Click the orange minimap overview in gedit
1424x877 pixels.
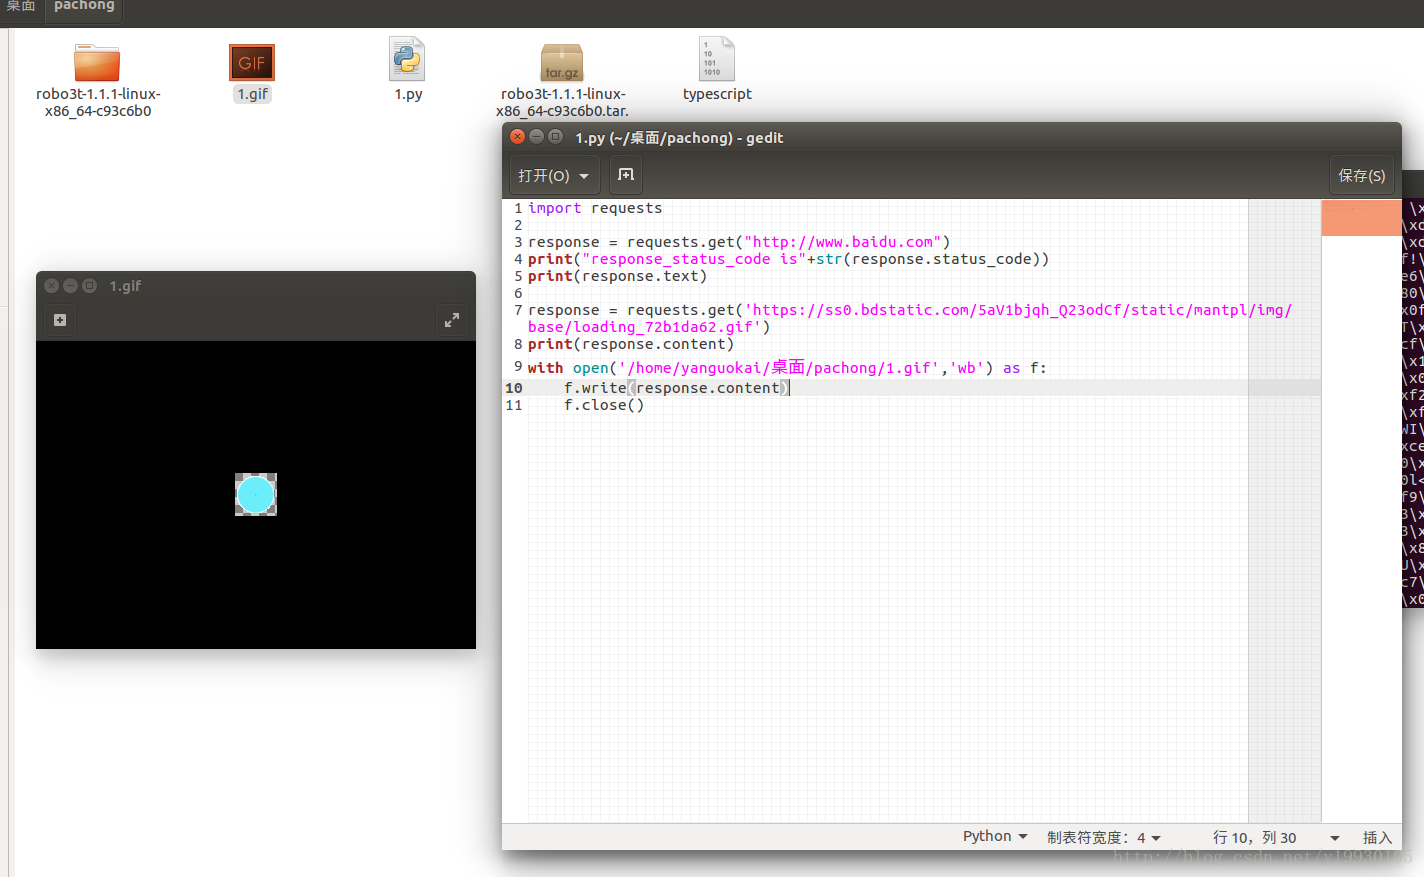(1361, 217)
